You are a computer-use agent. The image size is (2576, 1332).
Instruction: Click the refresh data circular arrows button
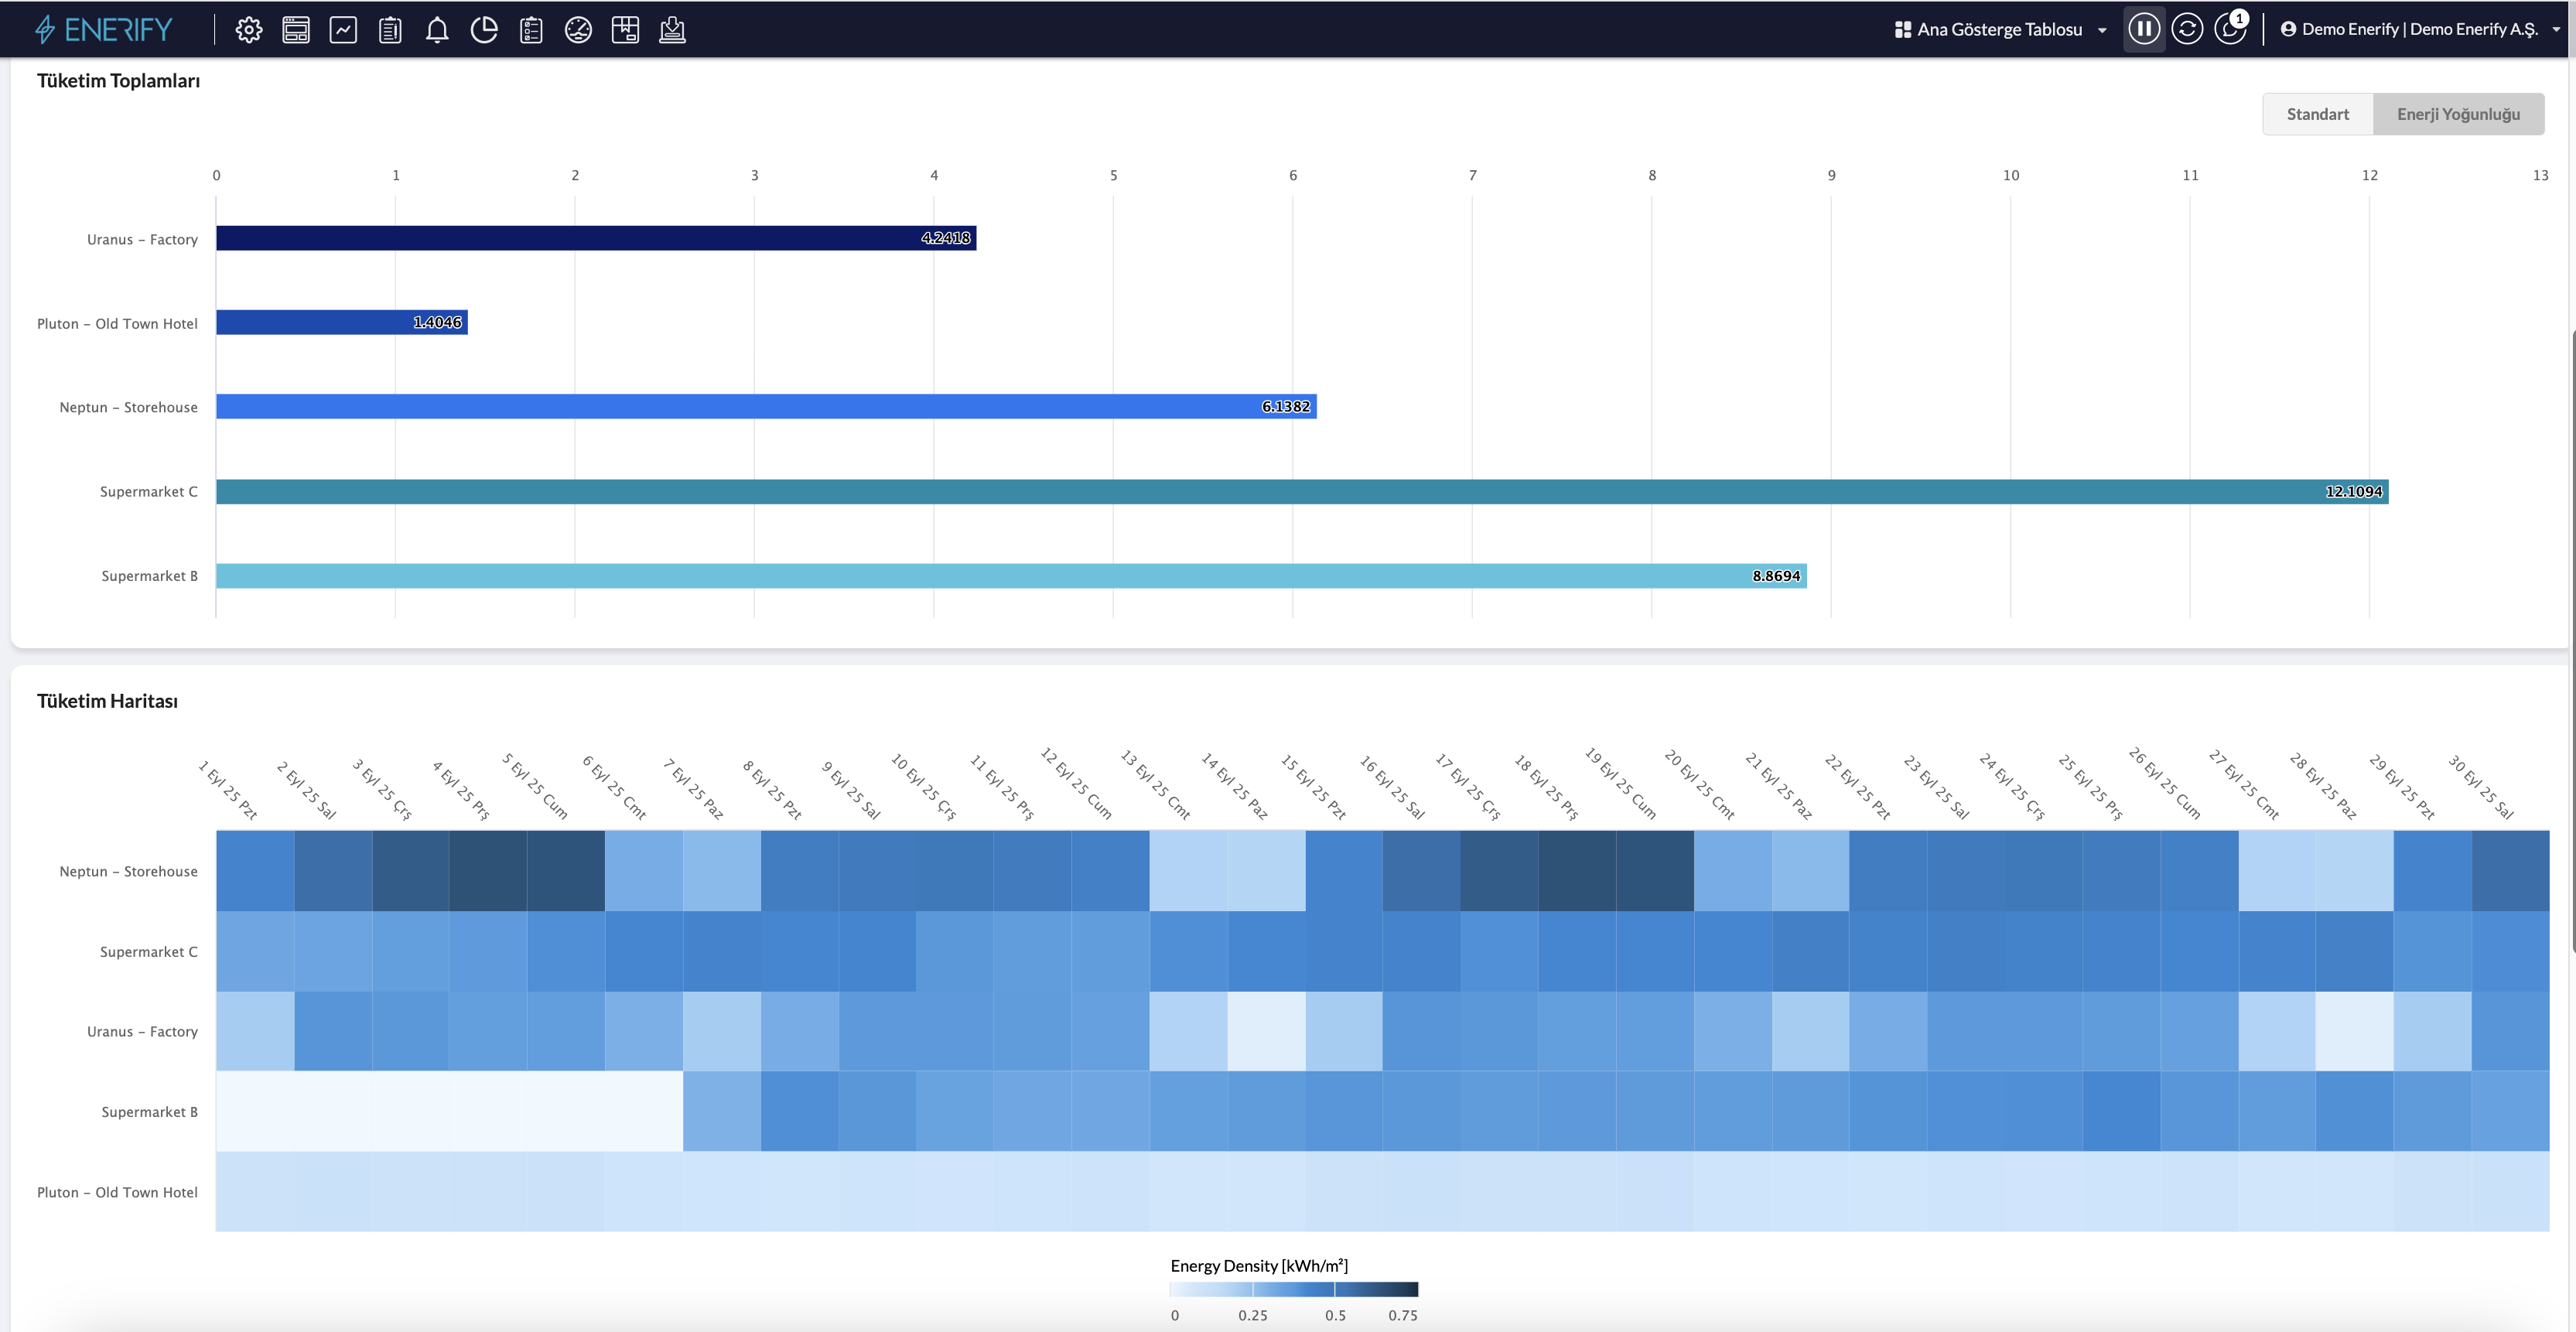[x=2187, y=29]
